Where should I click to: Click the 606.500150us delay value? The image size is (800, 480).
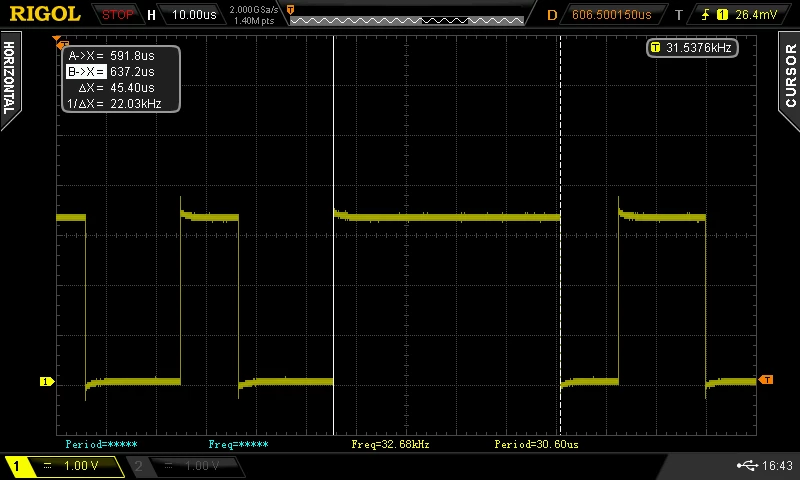click(612, 15)
